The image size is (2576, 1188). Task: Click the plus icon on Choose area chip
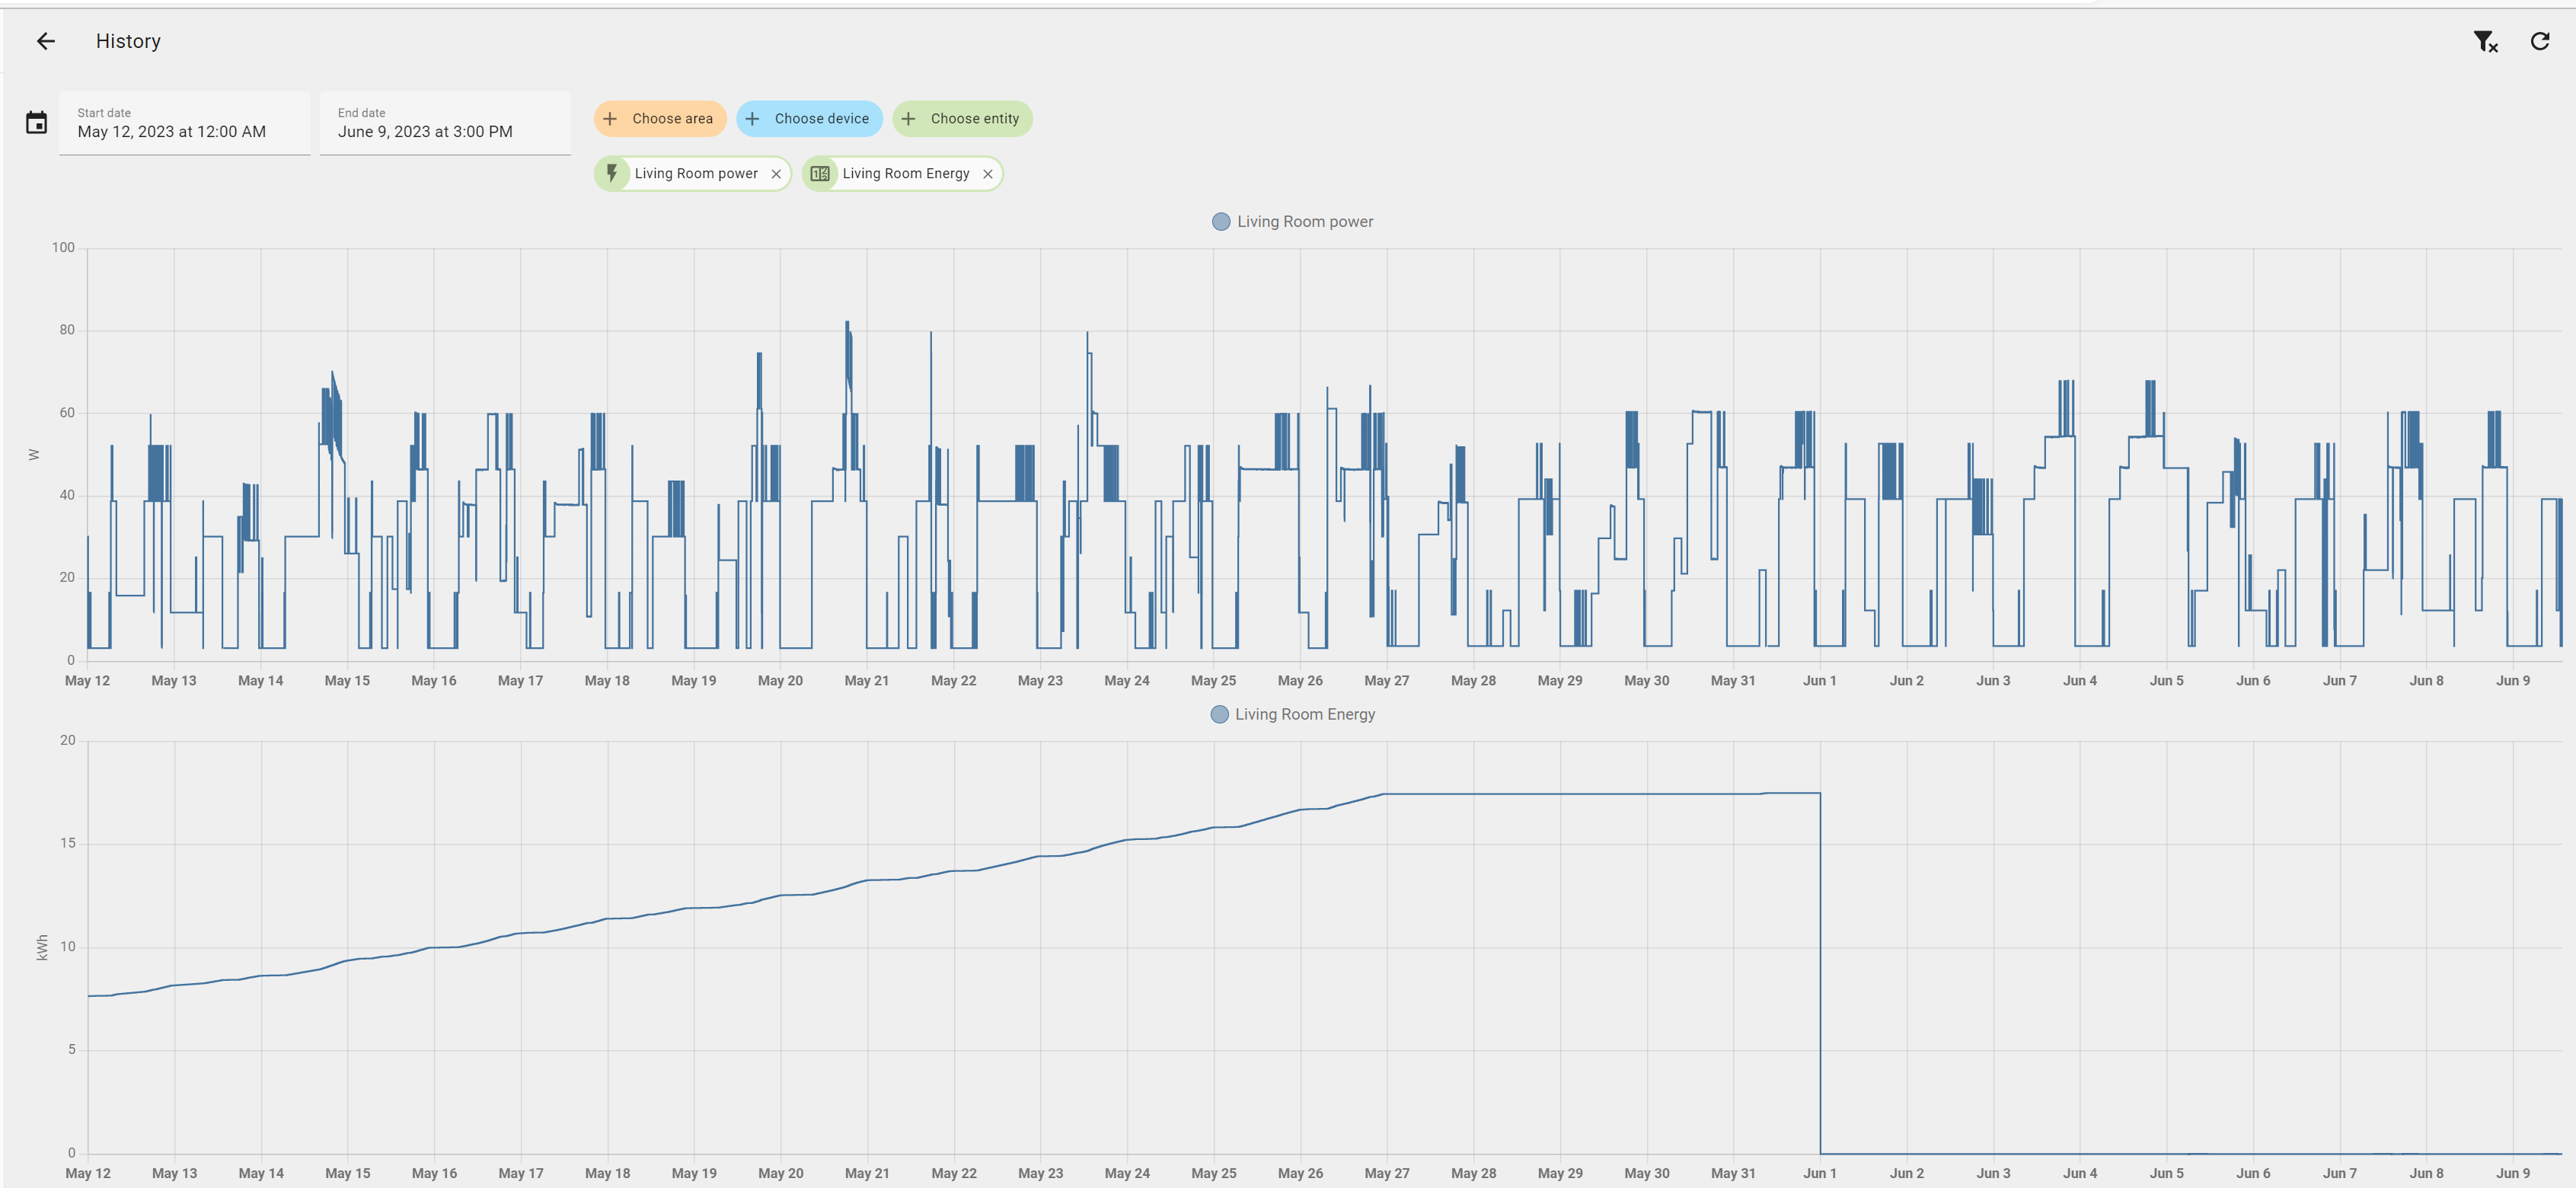[x=610, y=118]
